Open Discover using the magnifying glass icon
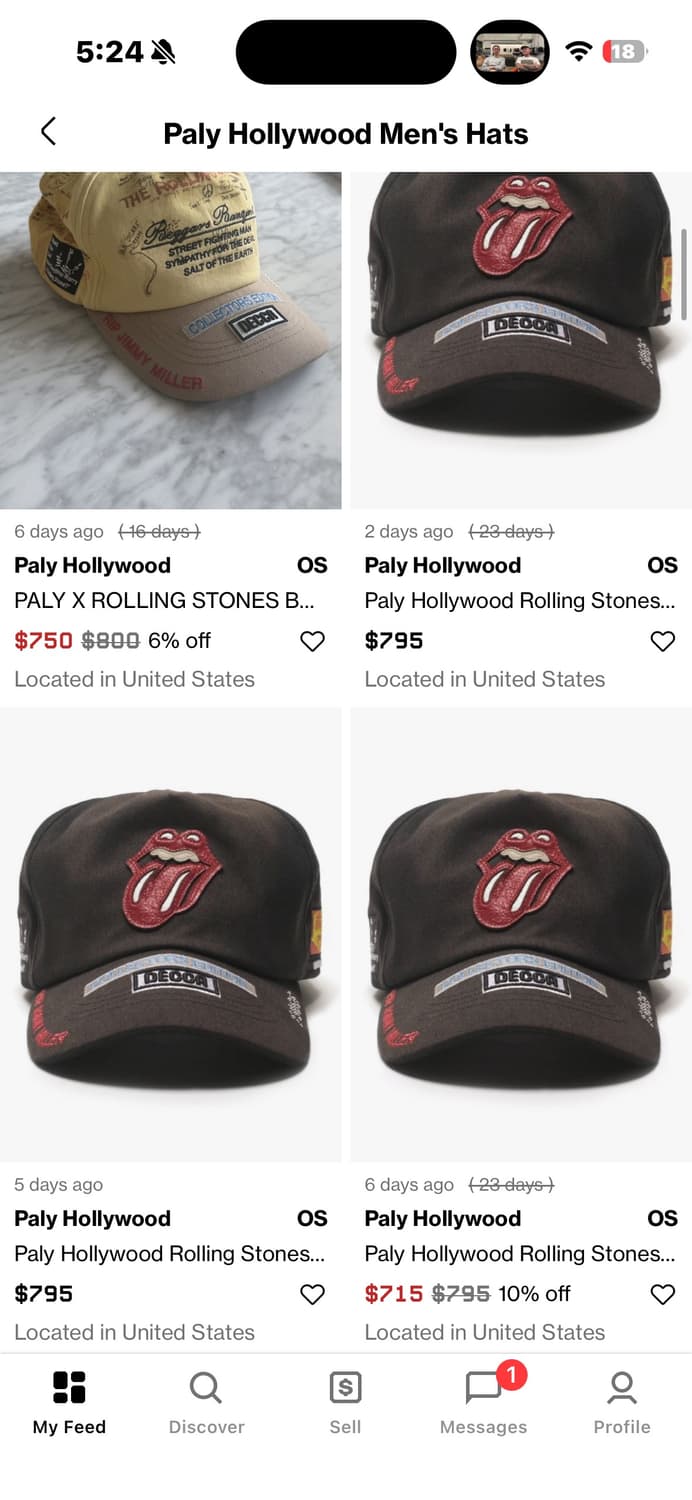 pos(206,1388)
